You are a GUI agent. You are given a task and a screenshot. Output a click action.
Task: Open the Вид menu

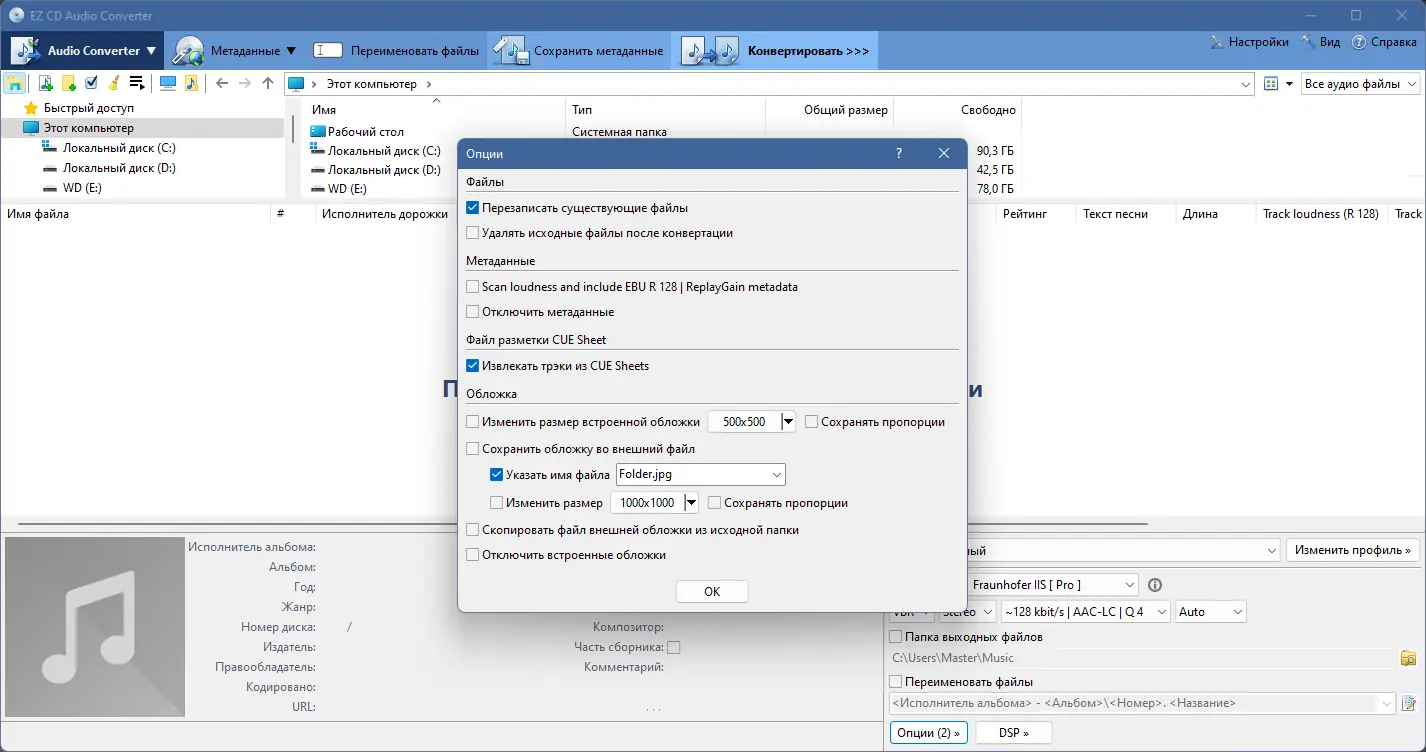coord(1319,43)
